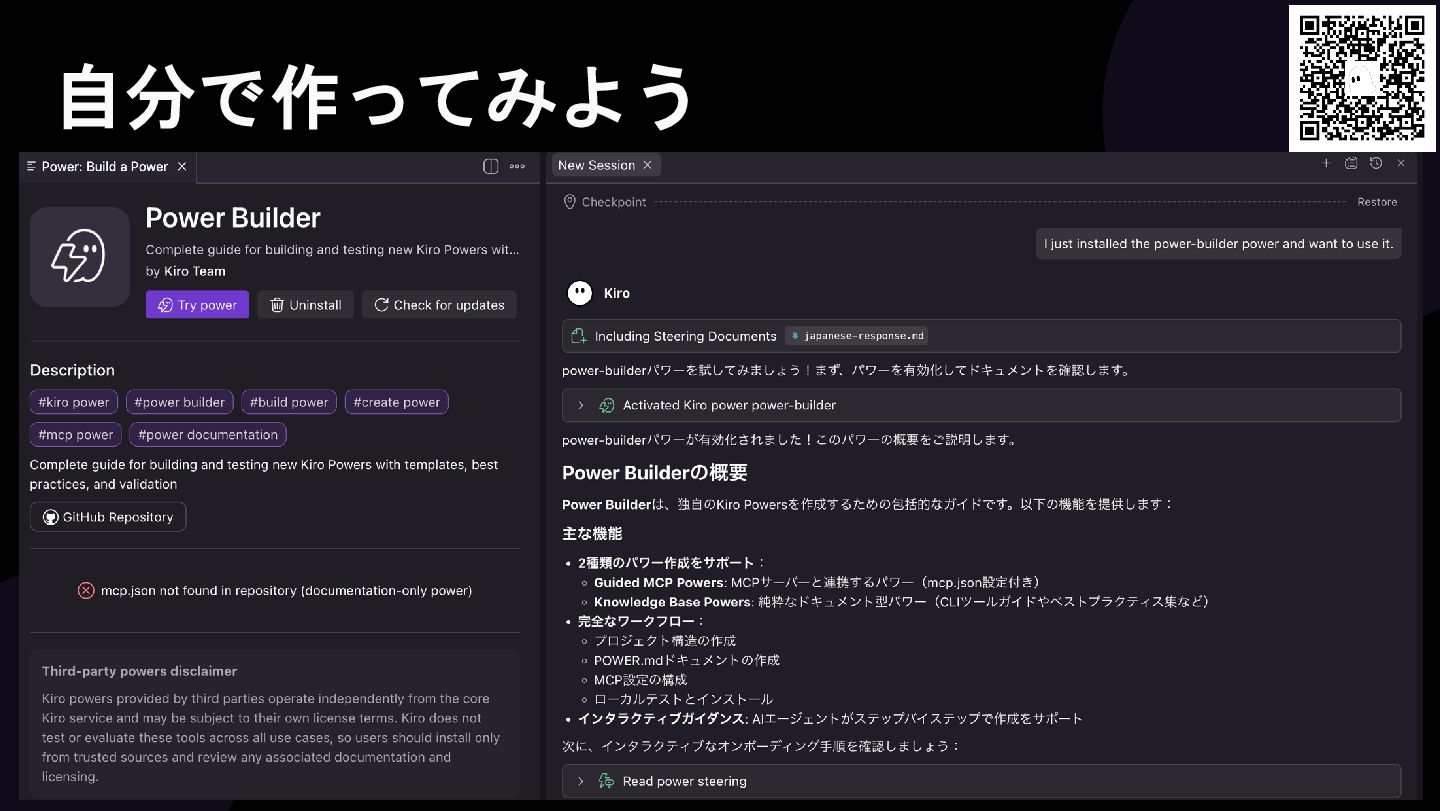Click the 'MCP設定の構成' bullet
Viewport: 1440px width, 811px height.
click(x=640, y=679)
